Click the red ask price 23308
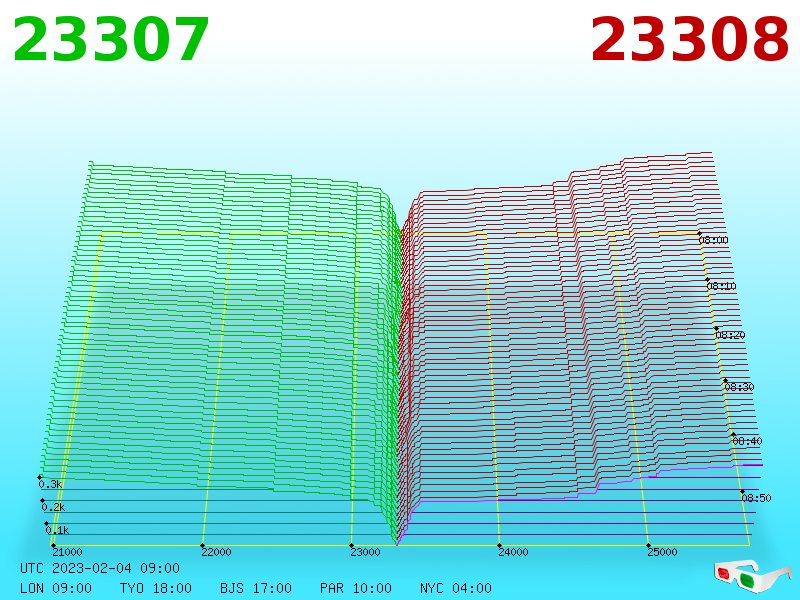800x600 pixels. tap(690, 40)
